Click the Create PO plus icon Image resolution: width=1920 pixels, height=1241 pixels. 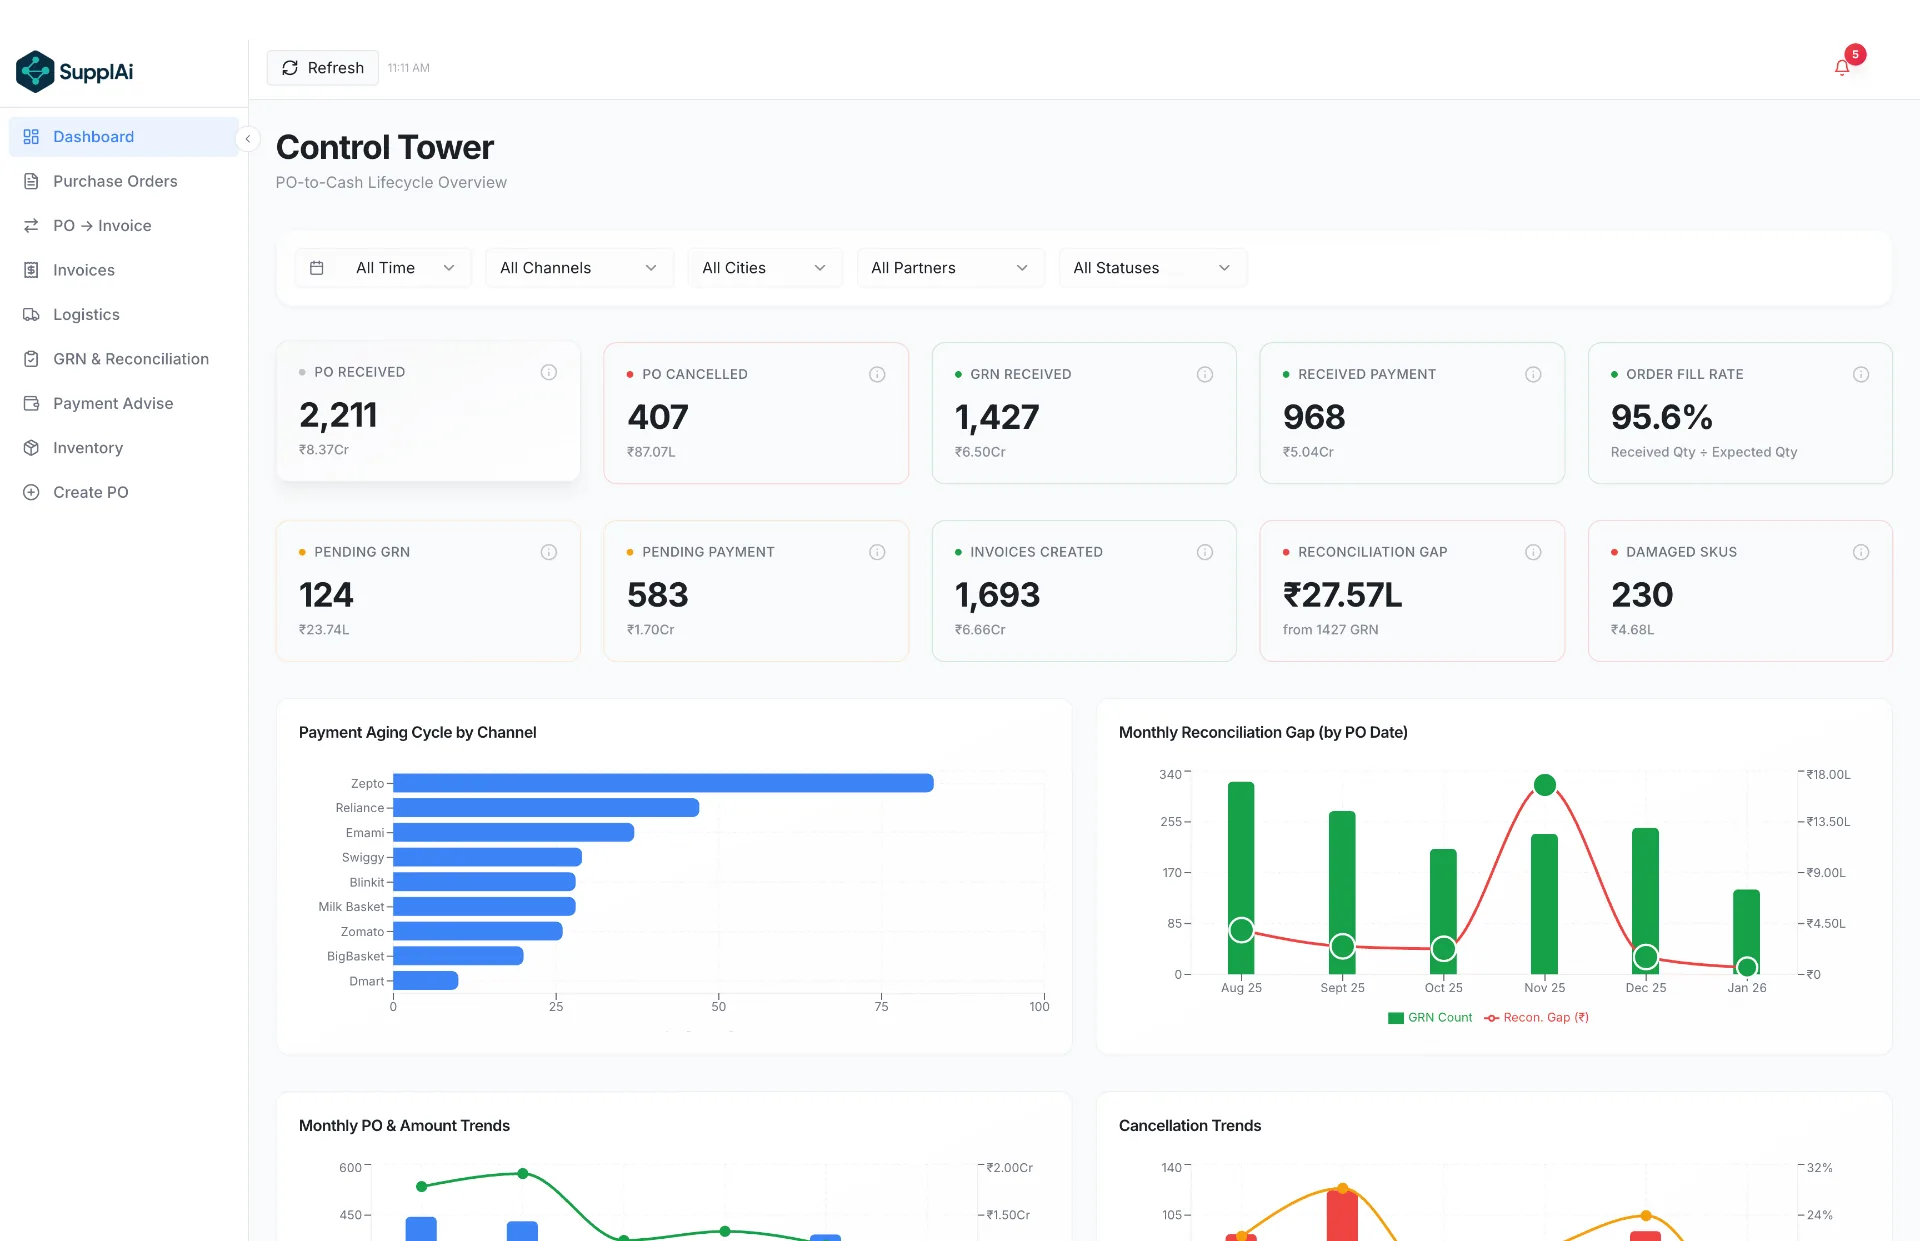(31, 492)
